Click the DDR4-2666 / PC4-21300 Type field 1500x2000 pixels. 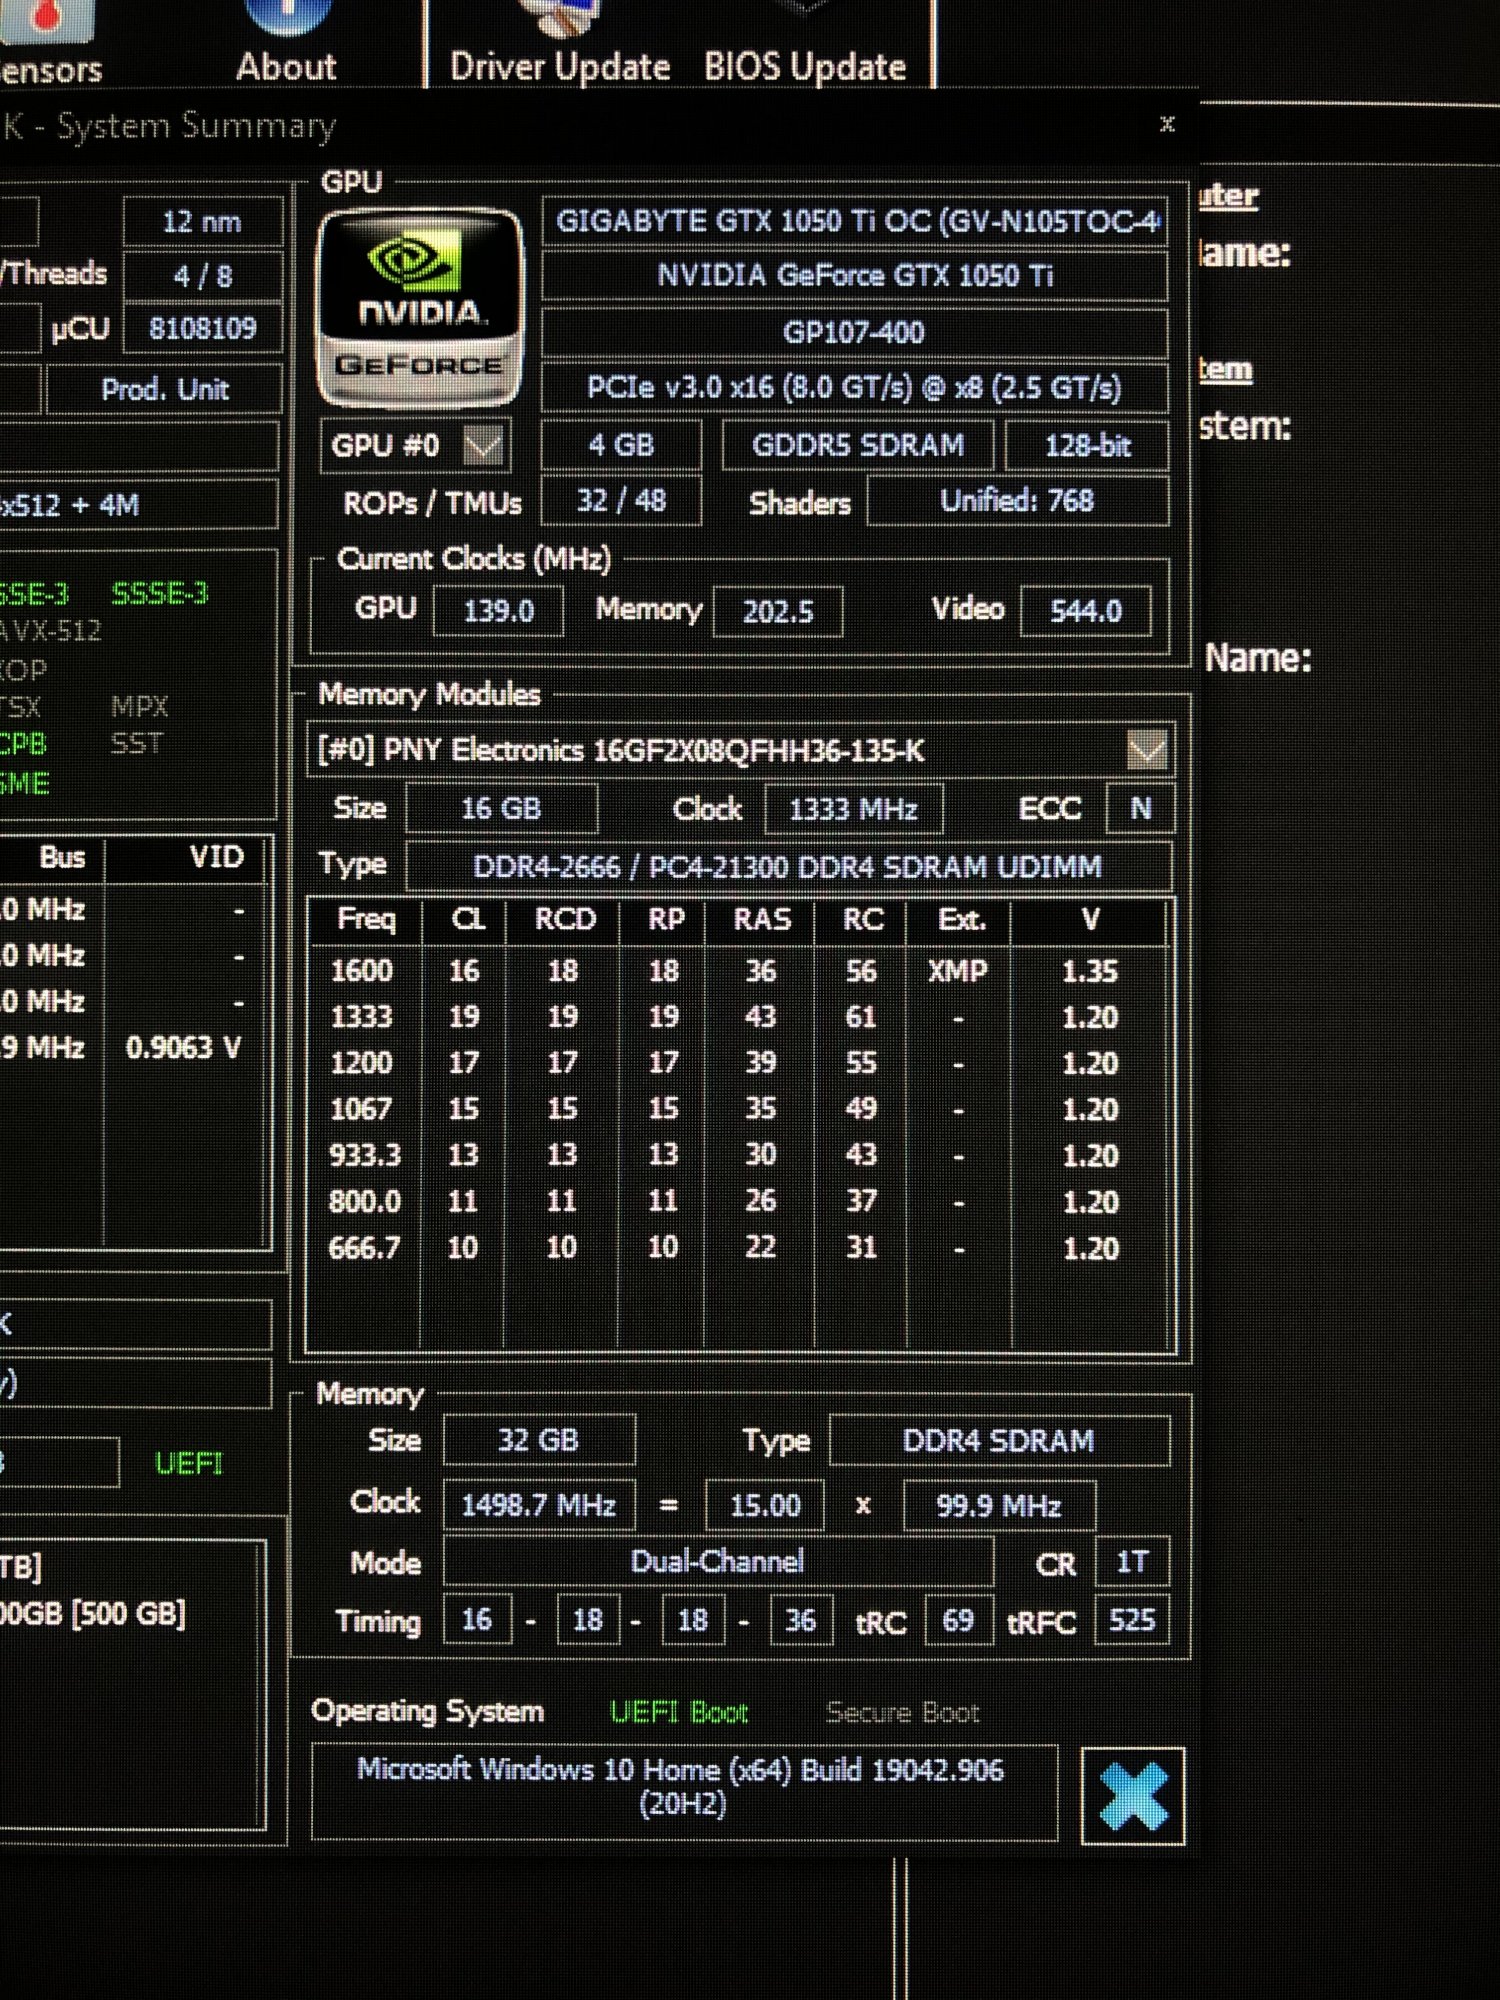788,866
